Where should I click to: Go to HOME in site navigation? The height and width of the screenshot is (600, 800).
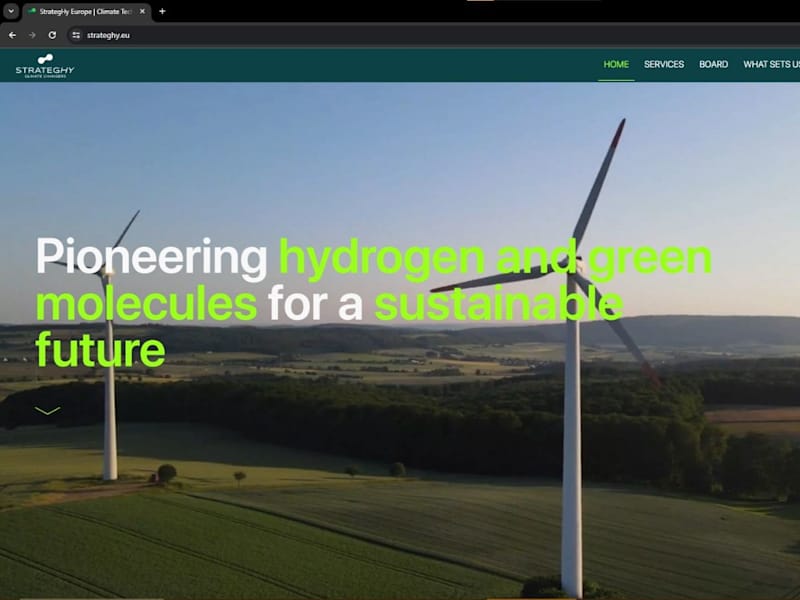coord(616,64)
